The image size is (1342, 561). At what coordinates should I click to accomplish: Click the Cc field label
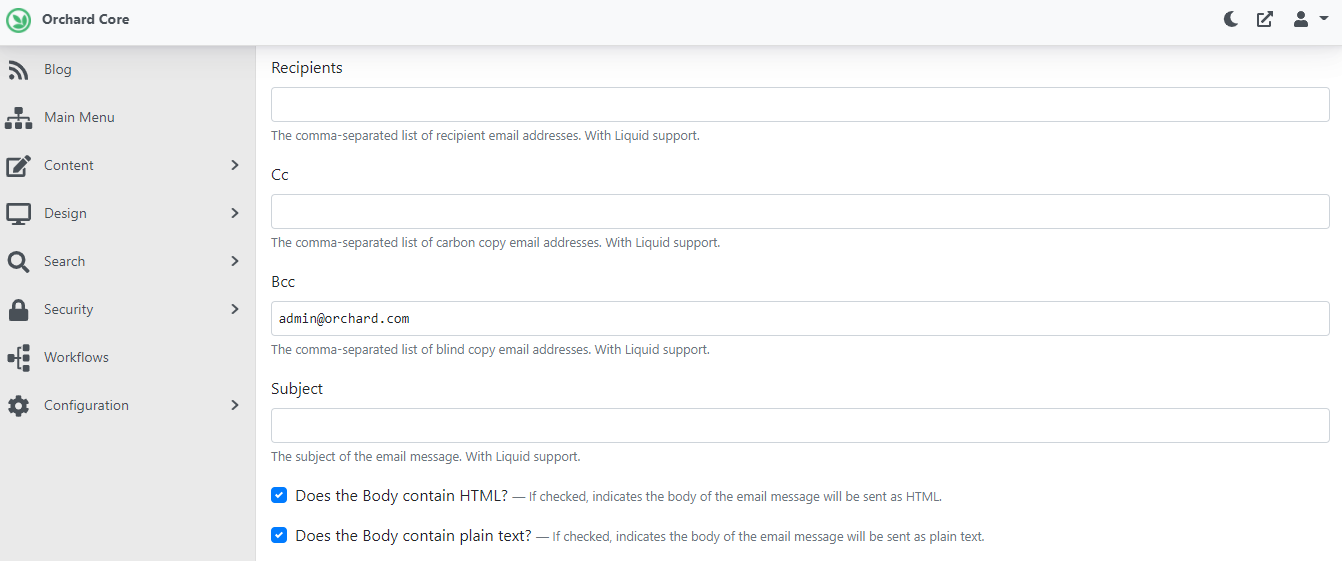280,175
